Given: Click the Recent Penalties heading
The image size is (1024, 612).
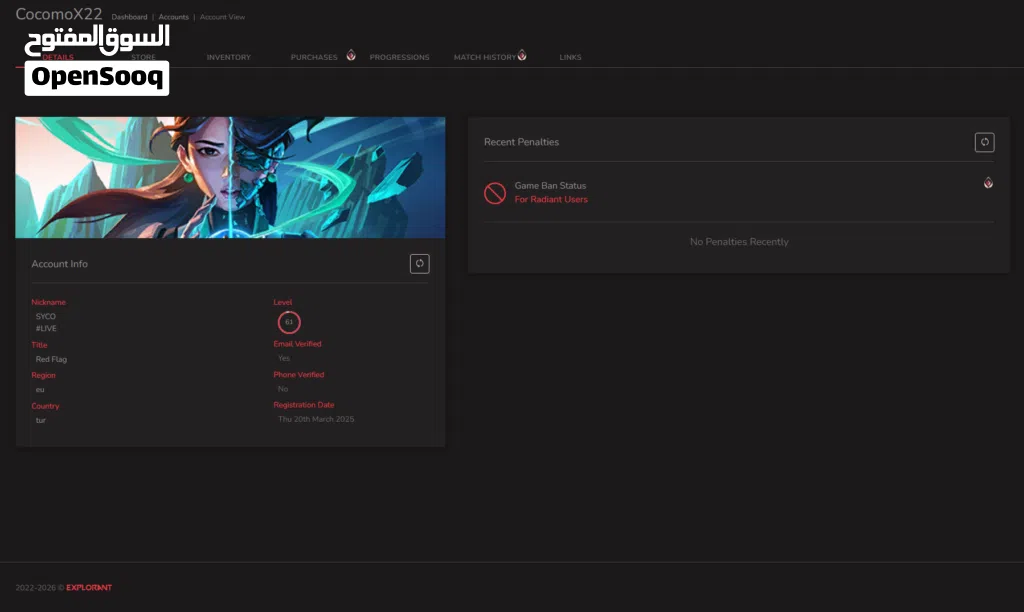Looking at the screenshot, I should coord(521,142).
